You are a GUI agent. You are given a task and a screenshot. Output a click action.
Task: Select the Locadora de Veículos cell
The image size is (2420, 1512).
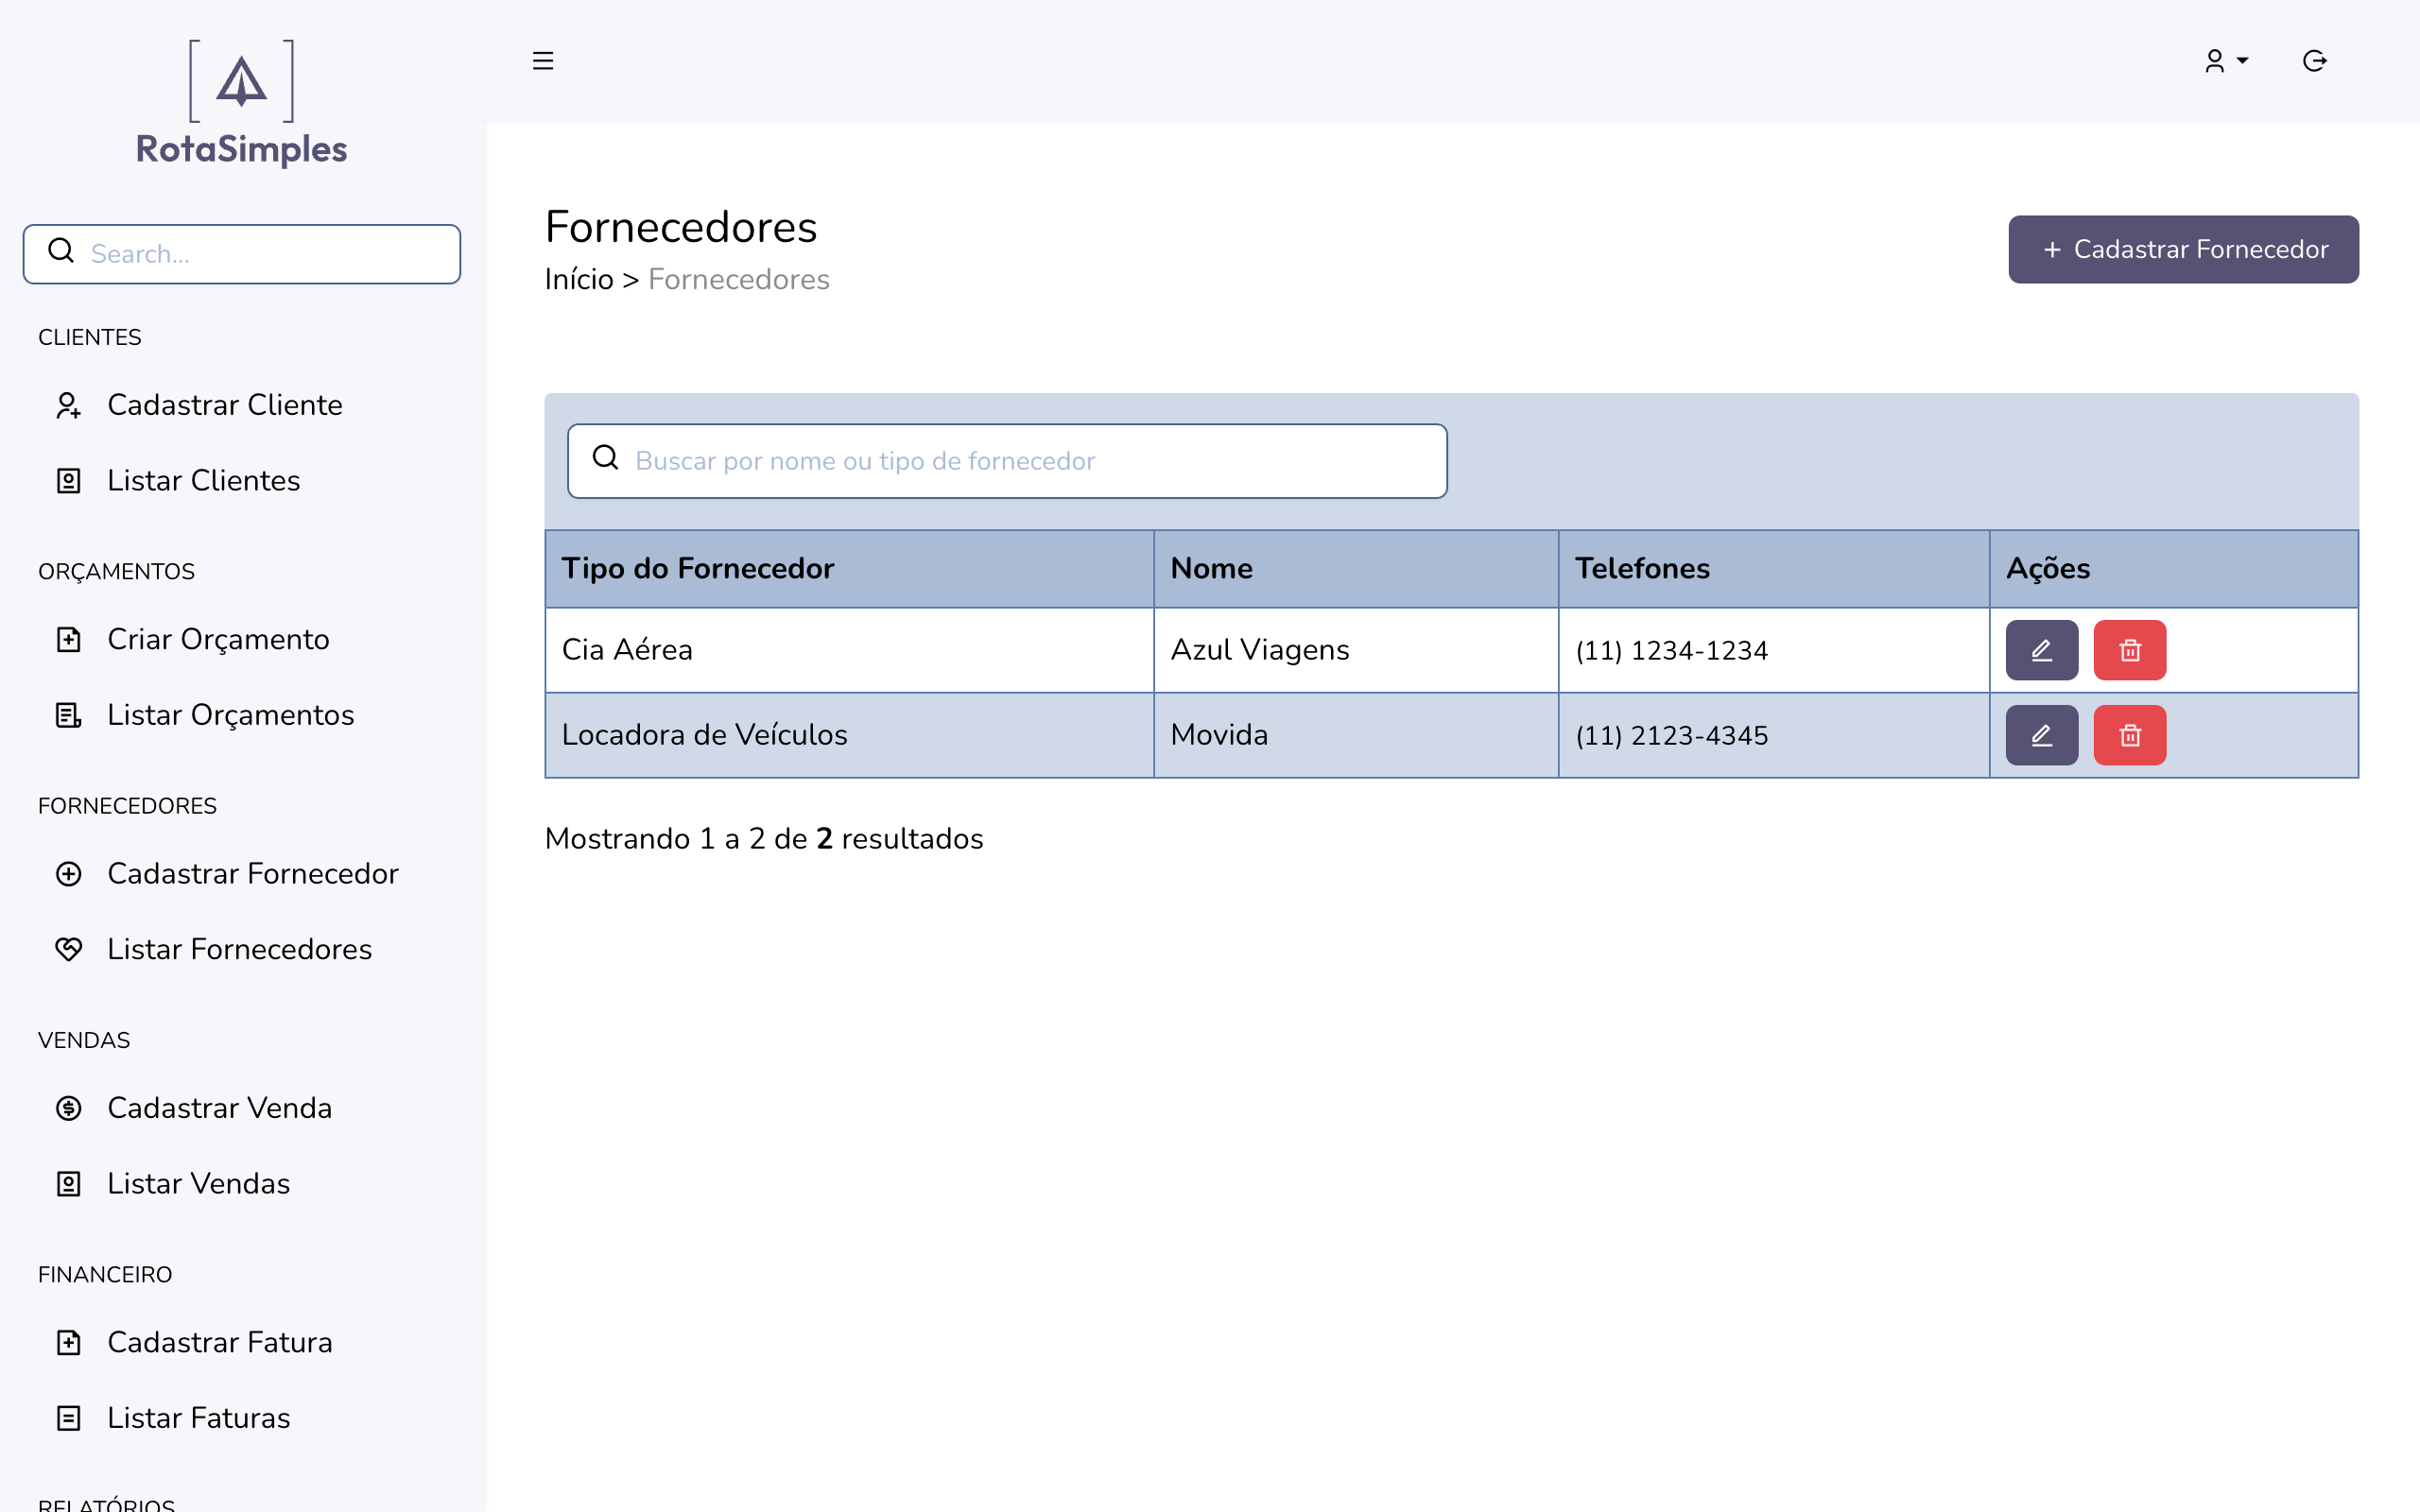pyautogui.click(x=849, y=735)
